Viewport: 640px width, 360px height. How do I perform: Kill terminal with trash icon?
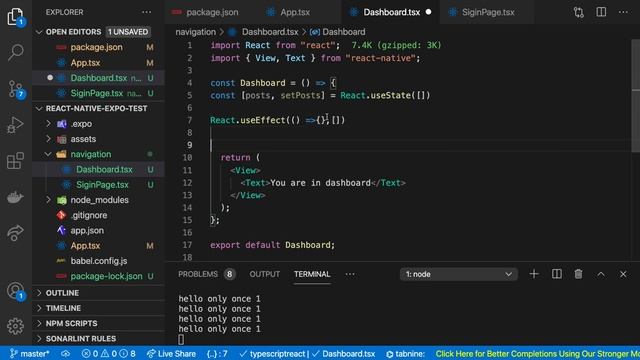[578, 274]
